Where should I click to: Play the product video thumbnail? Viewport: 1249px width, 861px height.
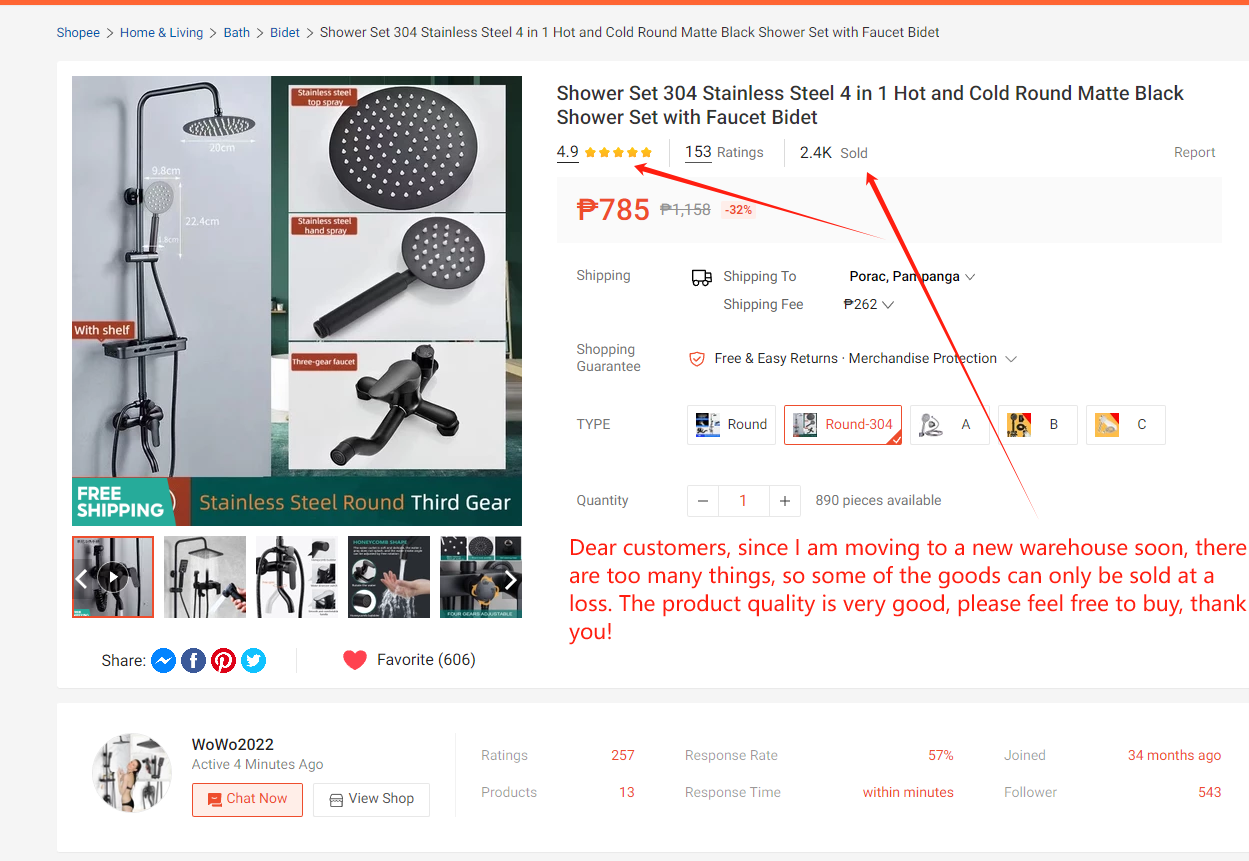pos(113,578)
